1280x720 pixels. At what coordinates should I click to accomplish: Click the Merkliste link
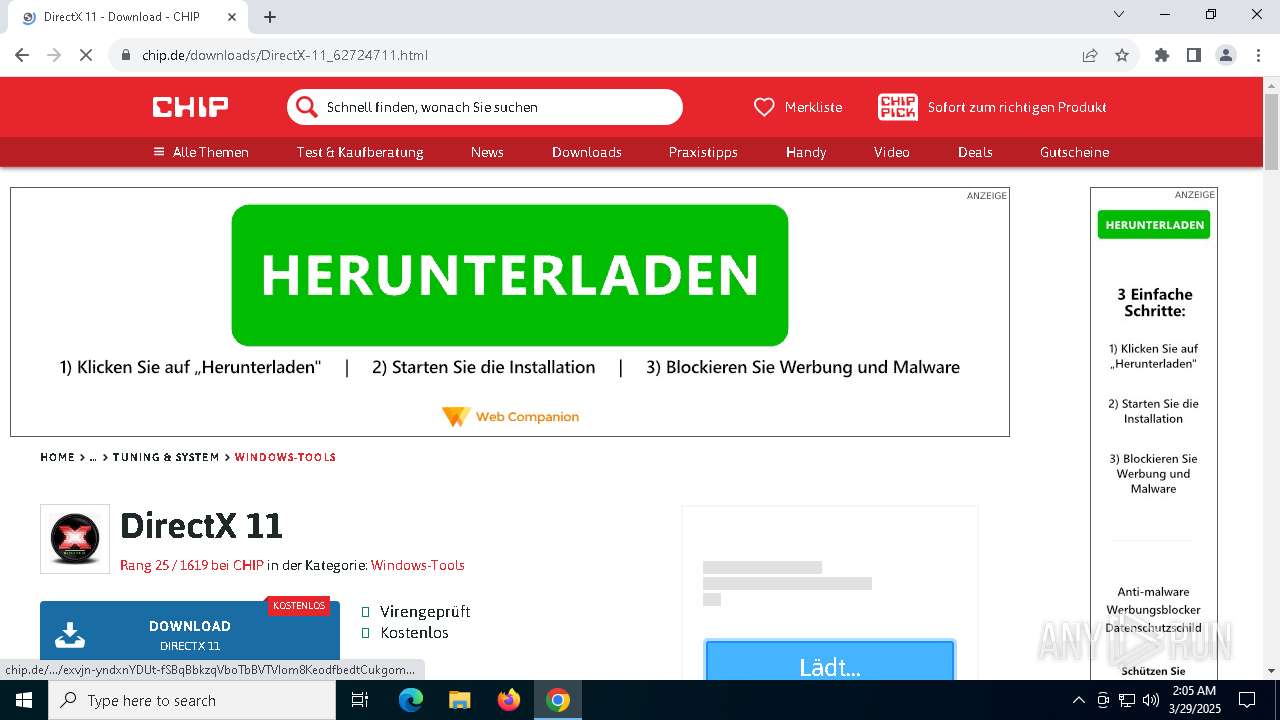pos(813,107)
